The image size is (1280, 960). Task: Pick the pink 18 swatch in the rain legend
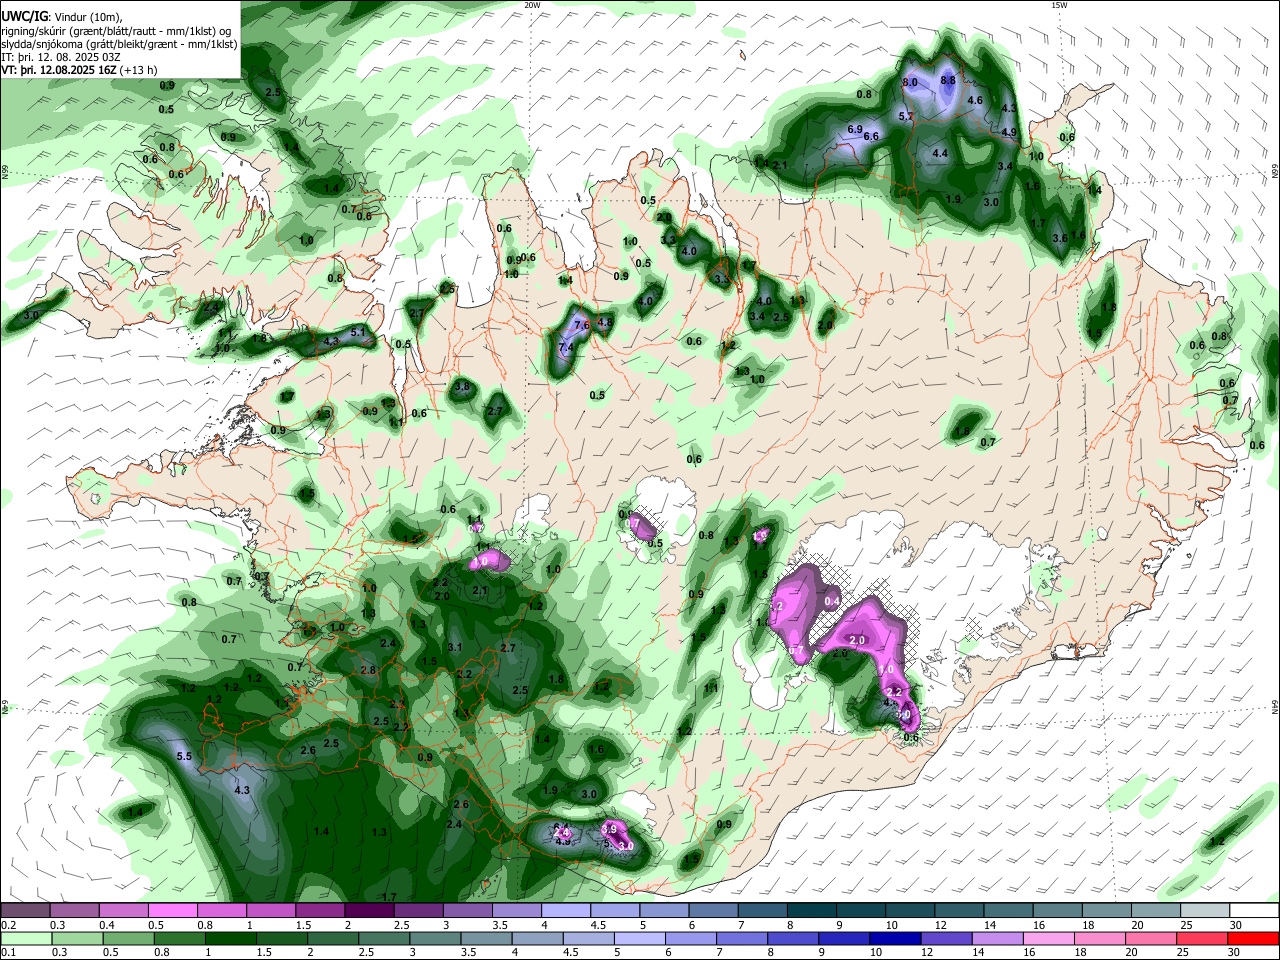coord(1099,938)
